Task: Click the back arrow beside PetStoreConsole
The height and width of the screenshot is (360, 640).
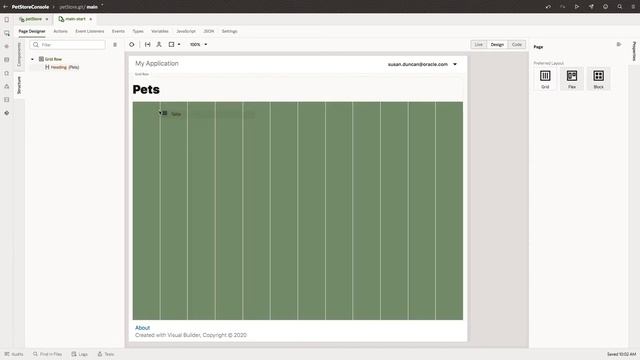Action: (x=5, y=7)
